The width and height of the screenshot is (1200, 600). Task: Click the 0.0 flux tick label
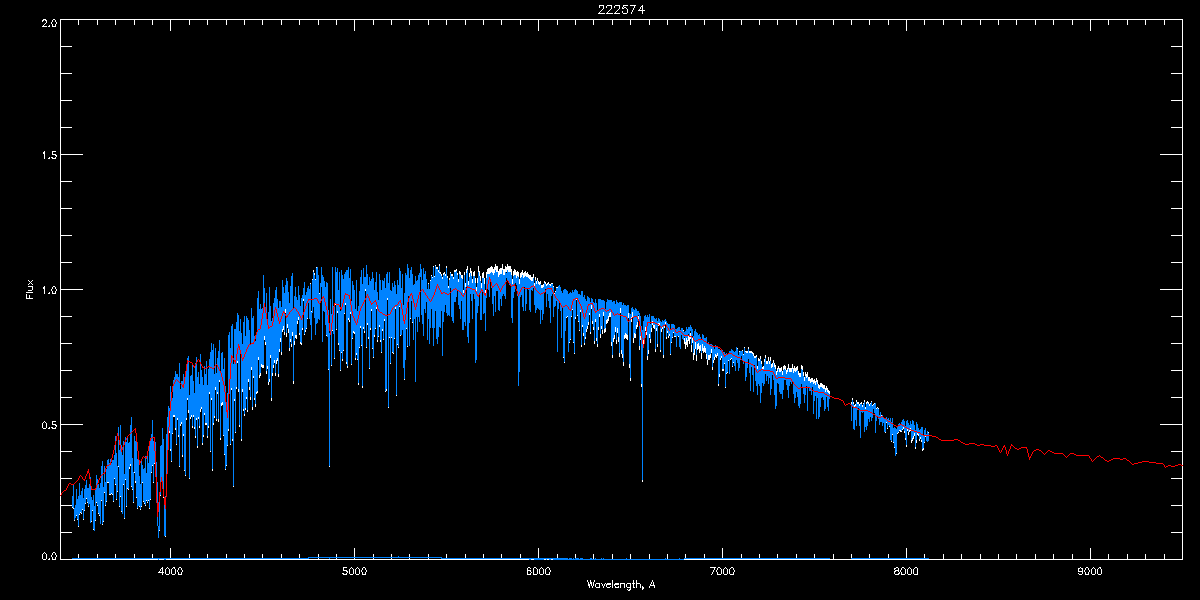pyautogui.click(x=48, y=556)
